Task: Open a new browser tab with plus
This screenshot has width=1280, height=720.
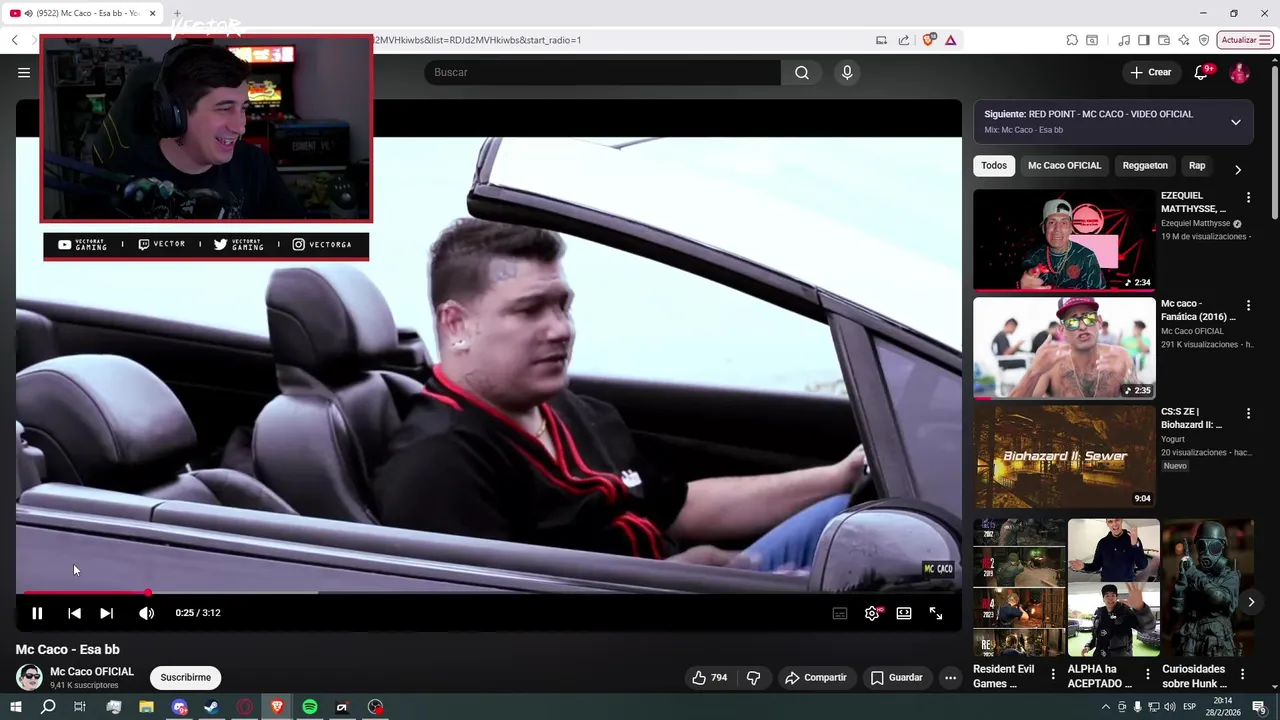Action: (177, 13)
